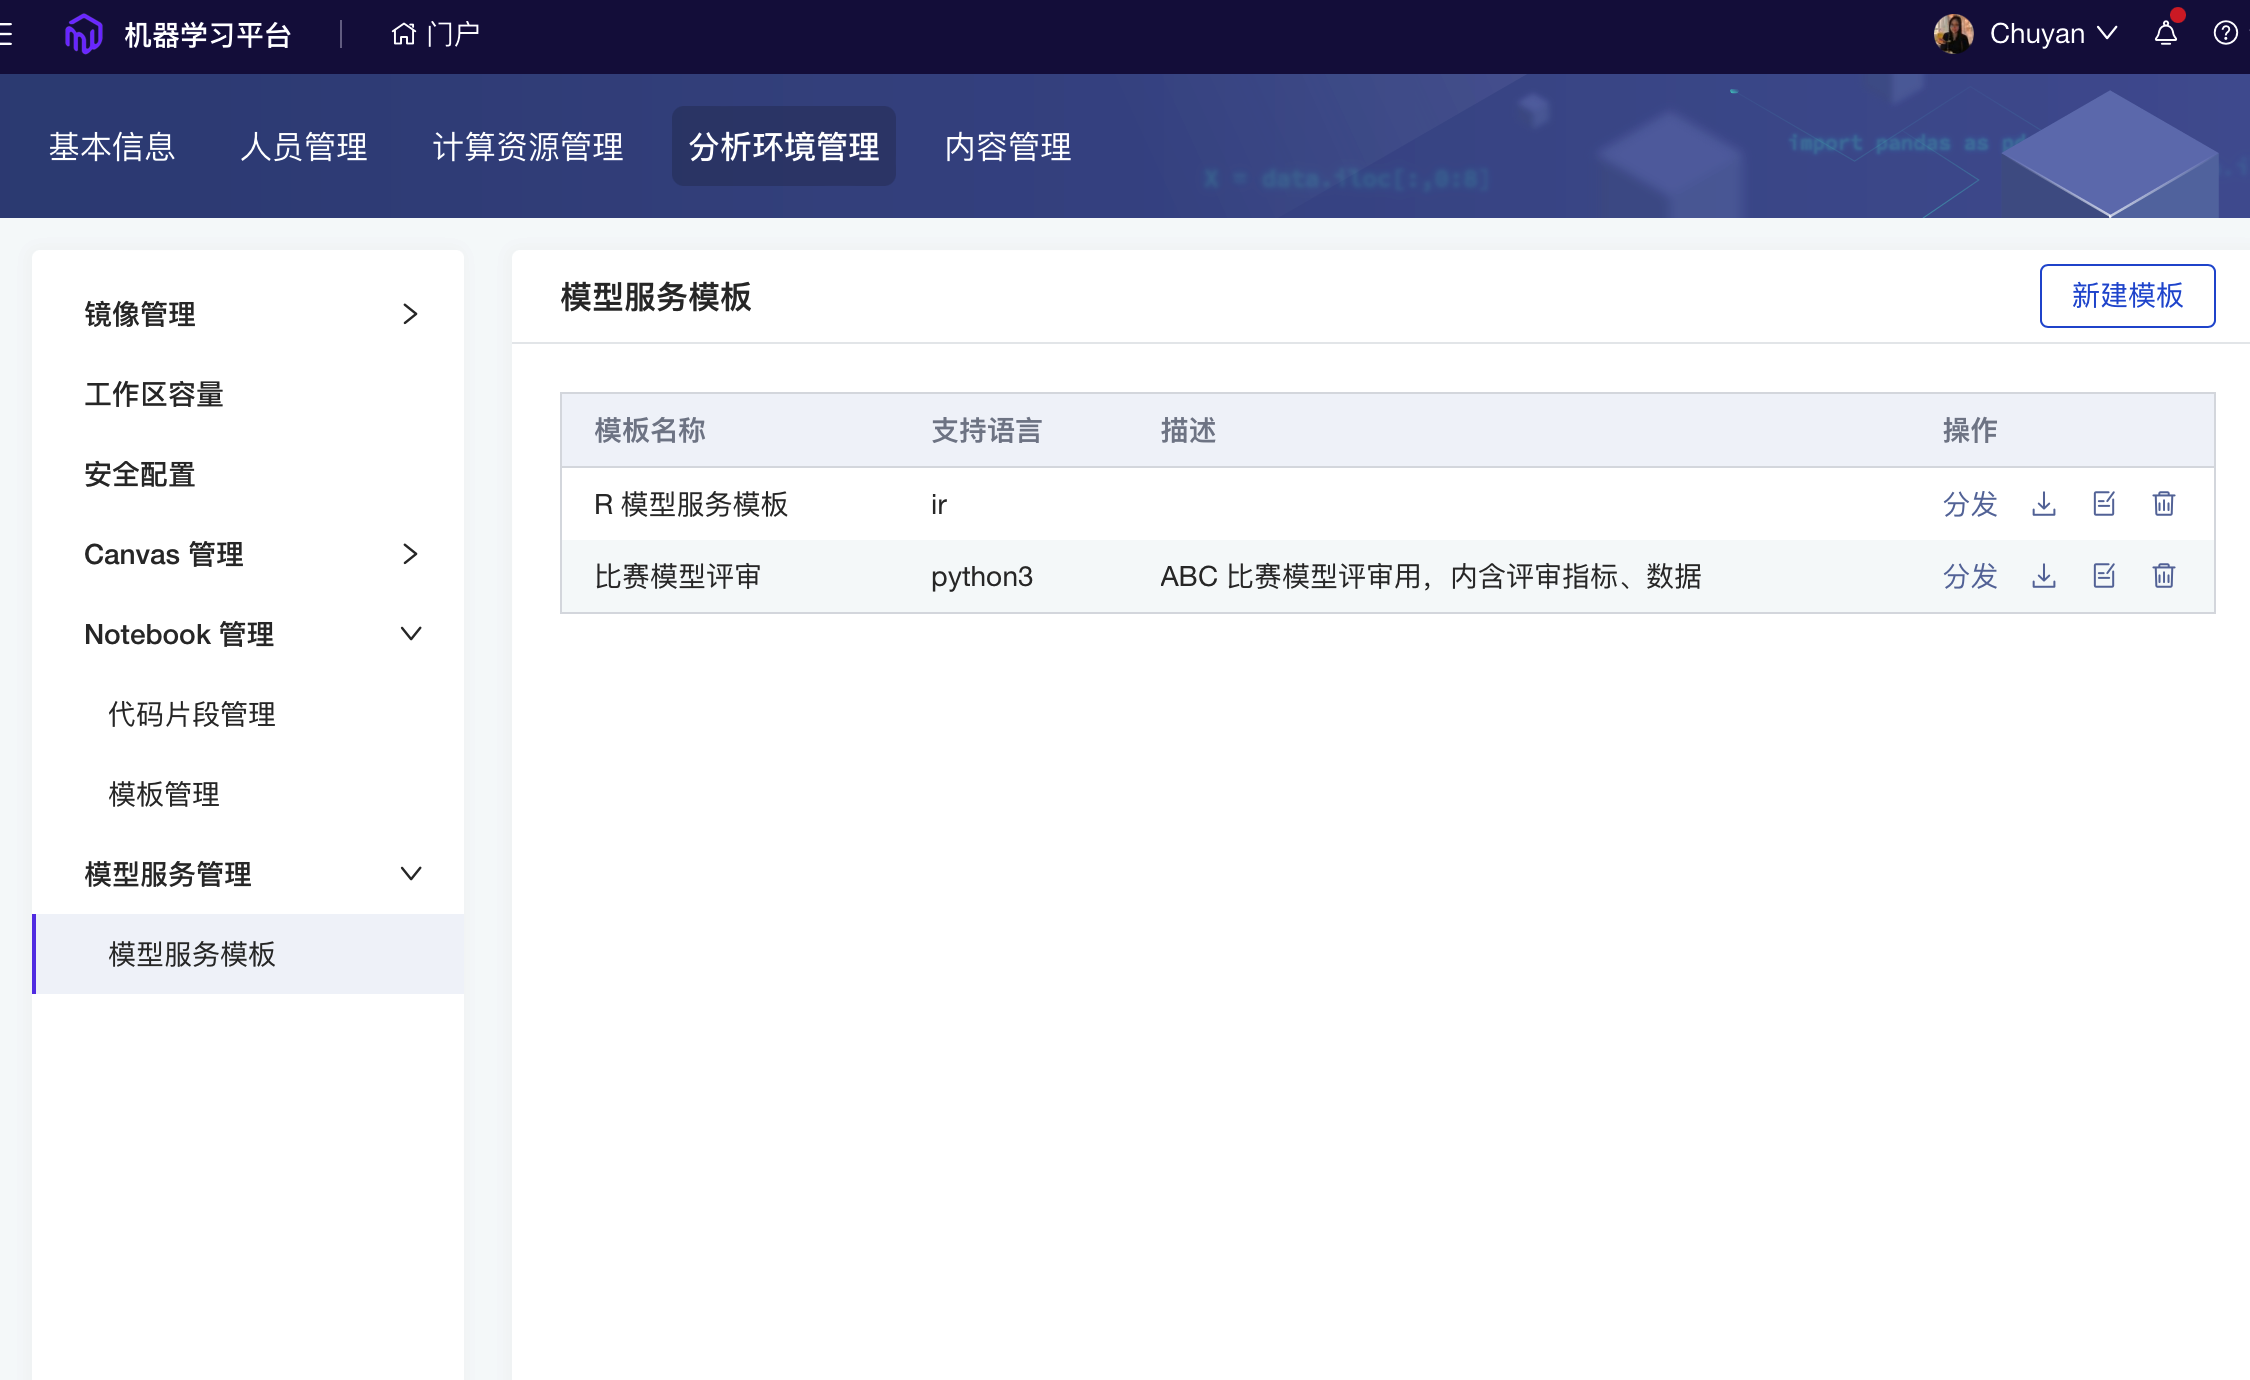Image resolution: width=2250 pixels, height=1380 pixels.
Task: Download the R 模型服务模板 template
Action: tap(2043, 504)
